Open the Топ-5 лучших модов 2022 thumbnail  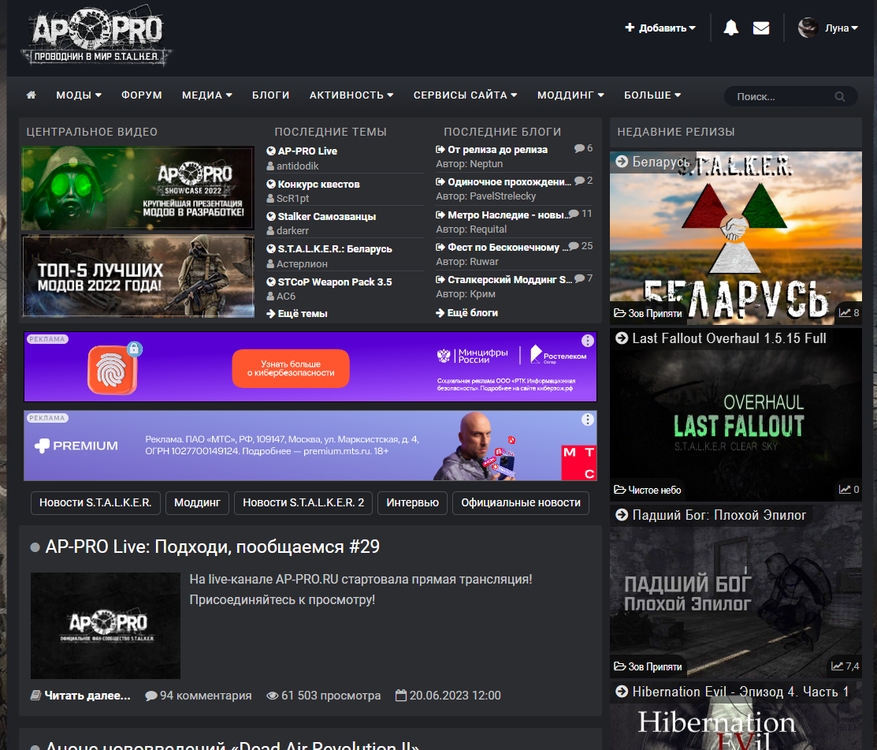138,276
